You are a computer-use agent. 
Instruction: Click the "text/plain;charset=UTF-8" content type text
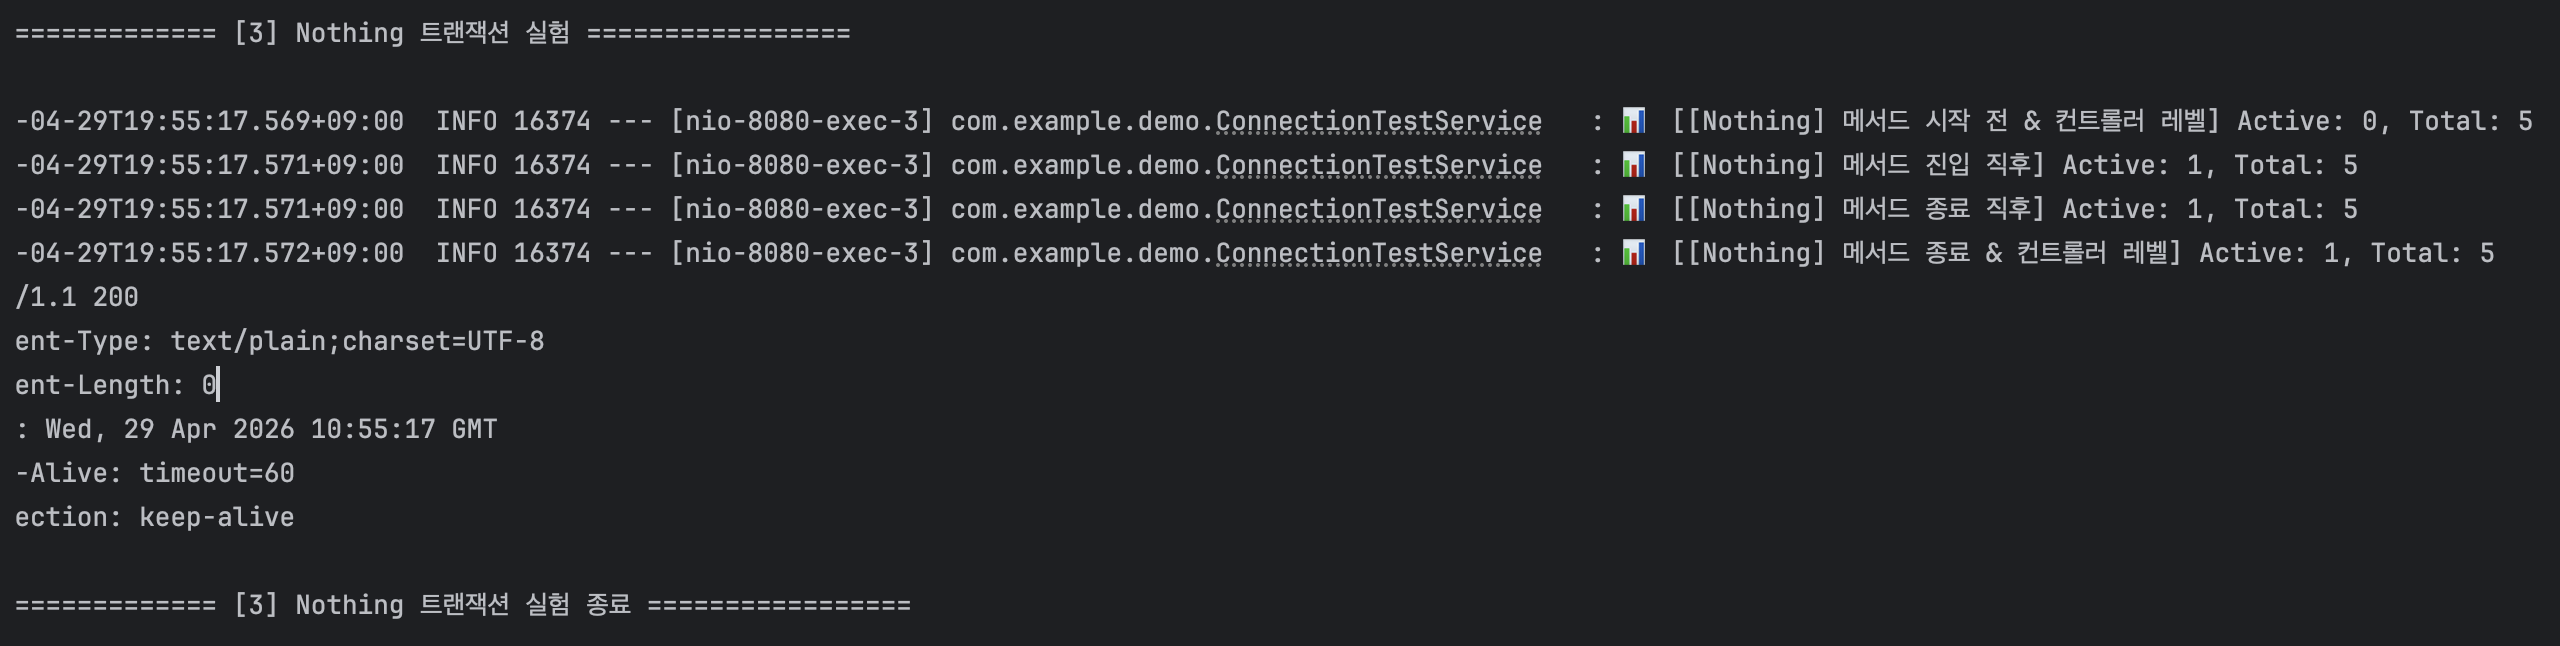(x=357, y=341)
